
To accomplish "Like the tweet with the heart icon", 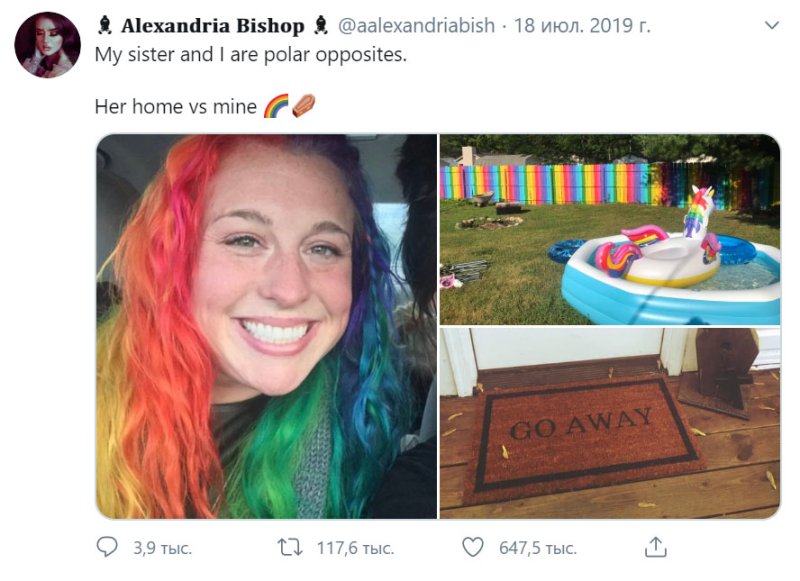I will (472, 547).
